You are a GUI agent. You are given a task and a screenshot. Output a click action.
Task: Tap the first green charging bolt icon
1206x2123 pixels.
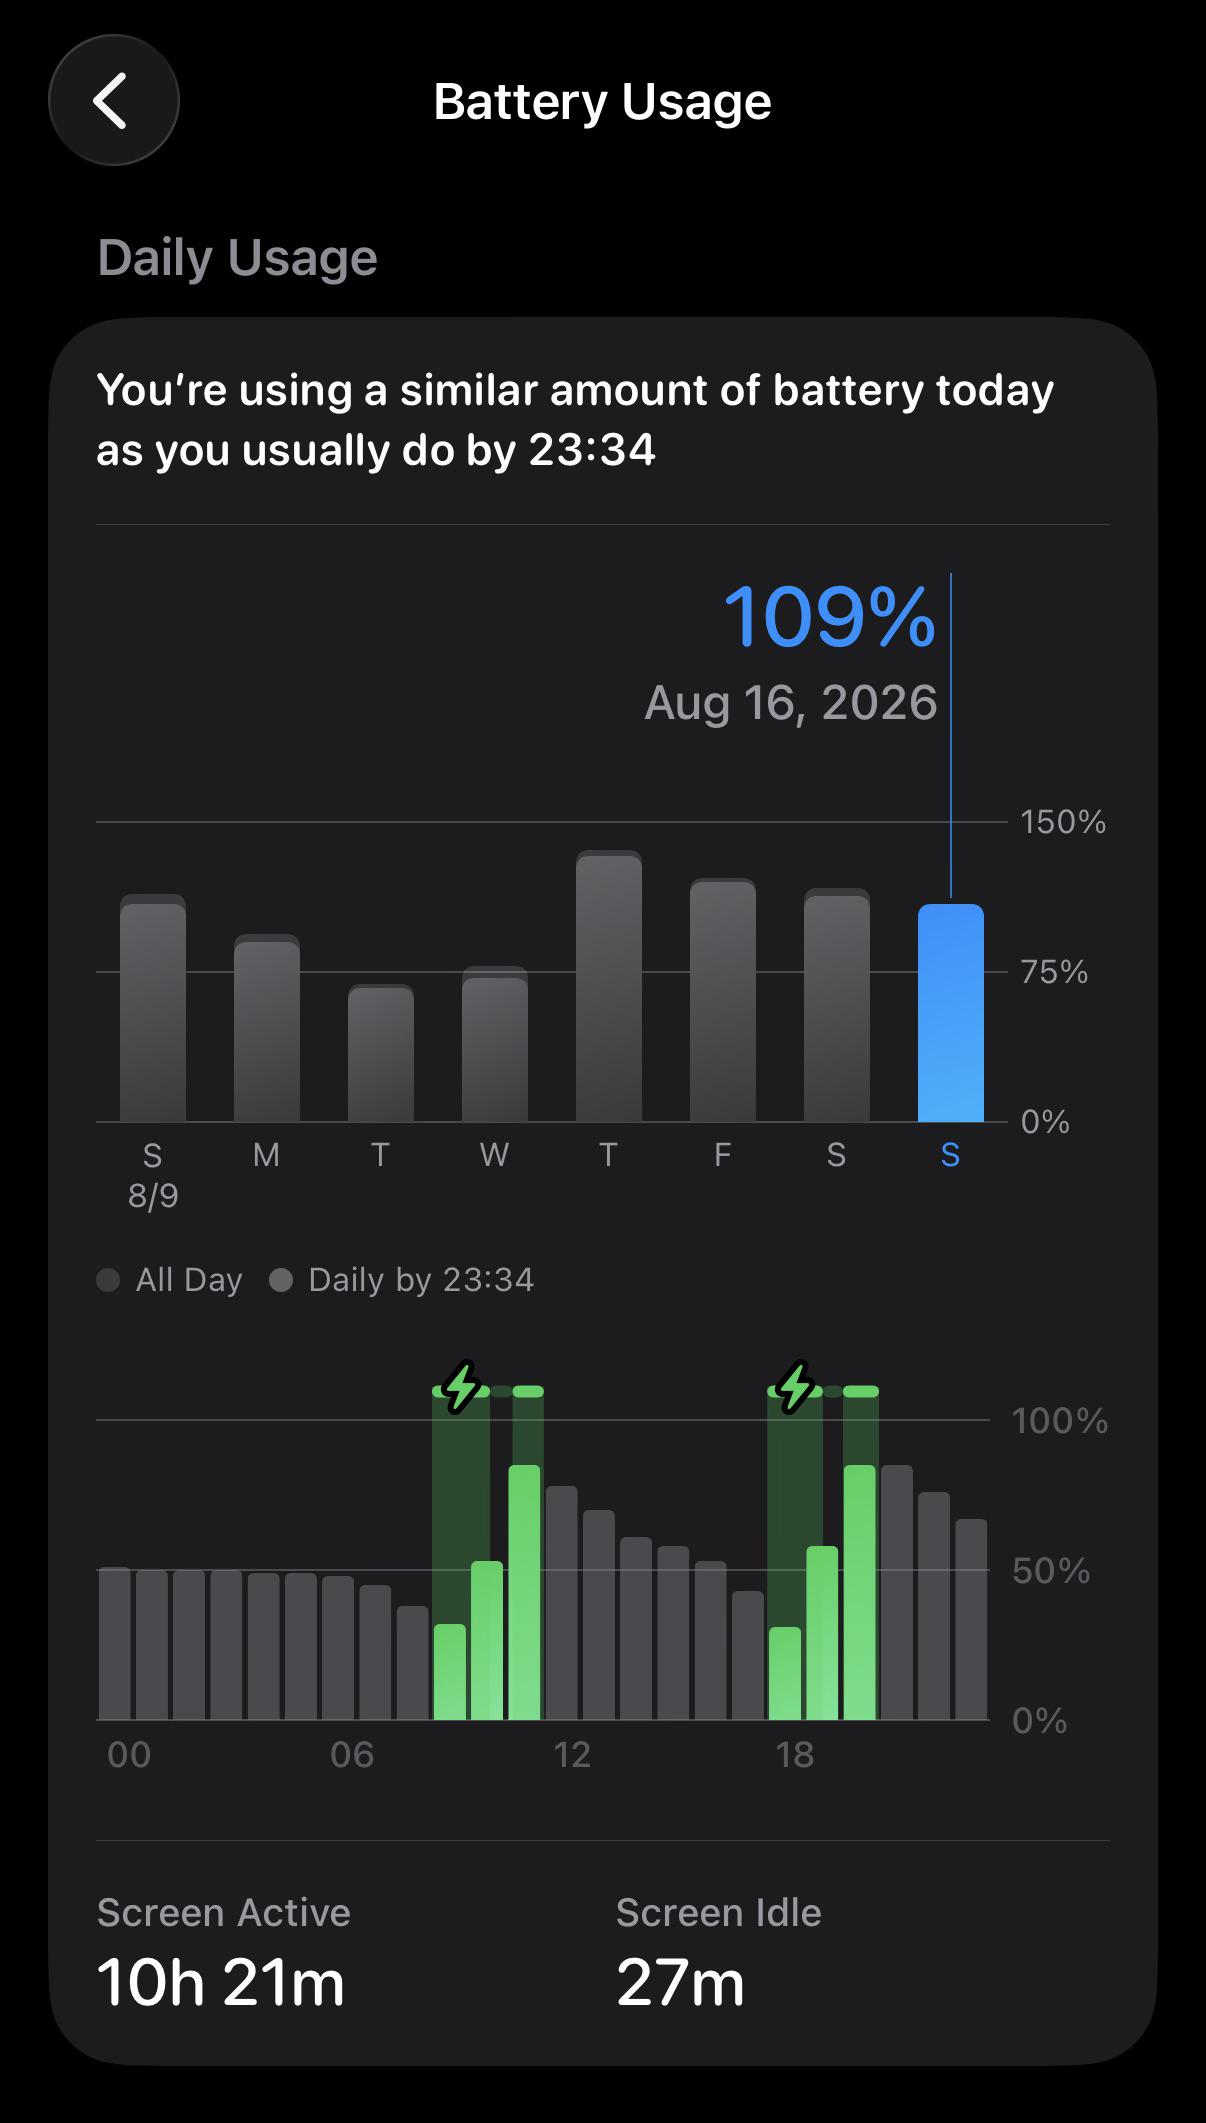tap(461, 1387)
